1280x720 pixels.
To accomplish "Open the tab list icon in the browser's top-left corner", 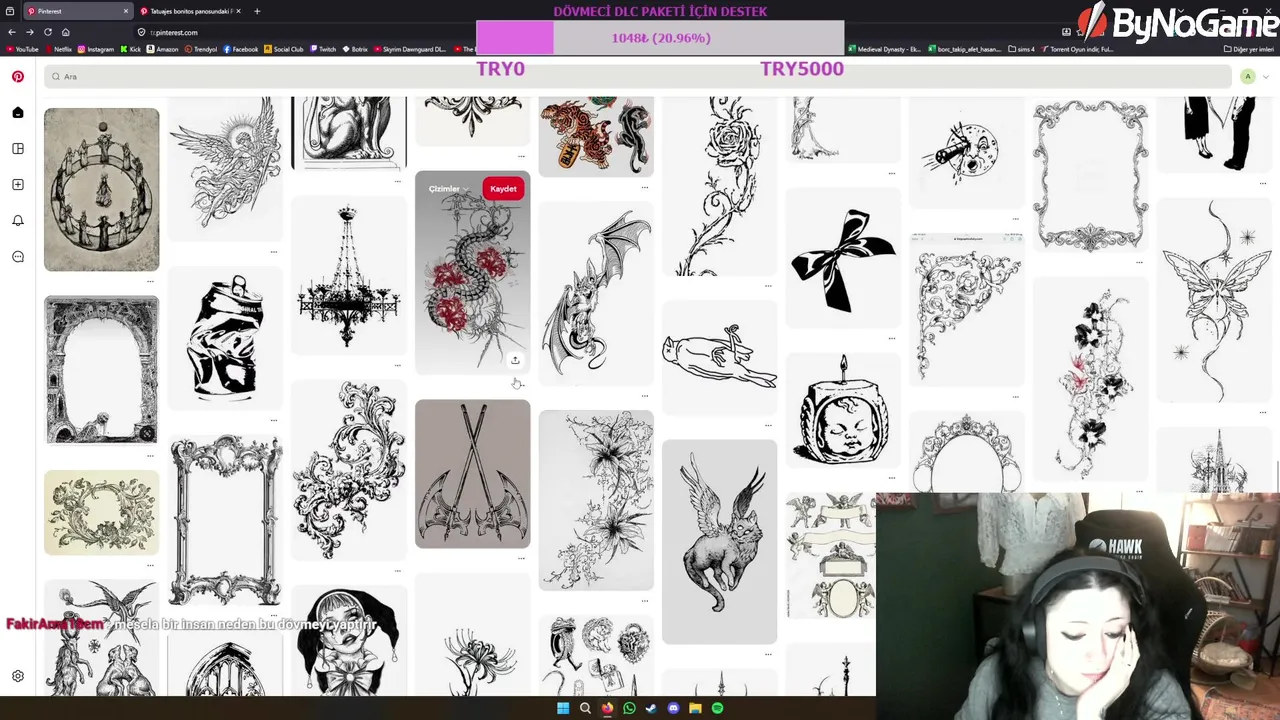I will [x=11, y=11].
